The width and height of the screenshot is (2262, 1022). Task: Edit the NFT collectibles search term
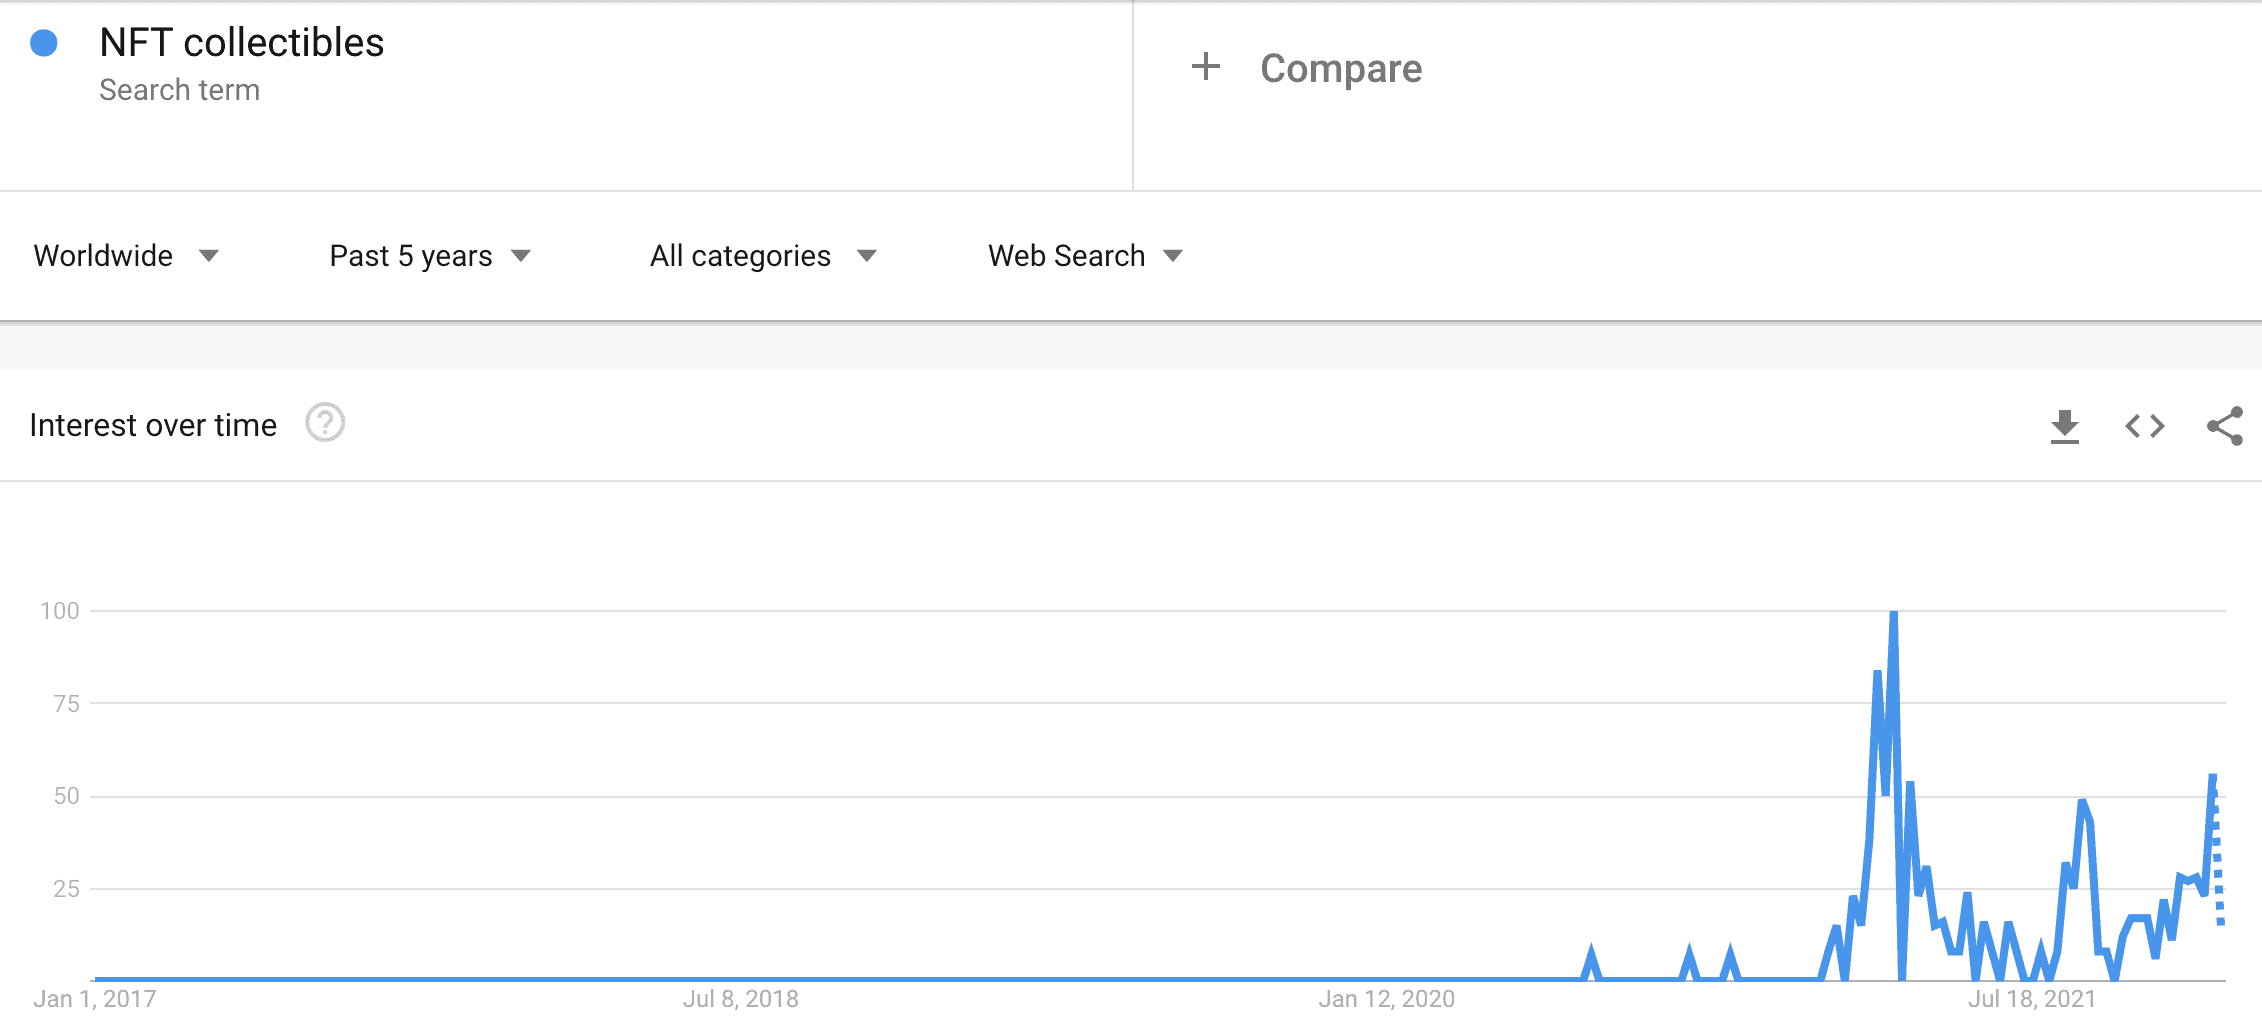click(x=242, y=43)
